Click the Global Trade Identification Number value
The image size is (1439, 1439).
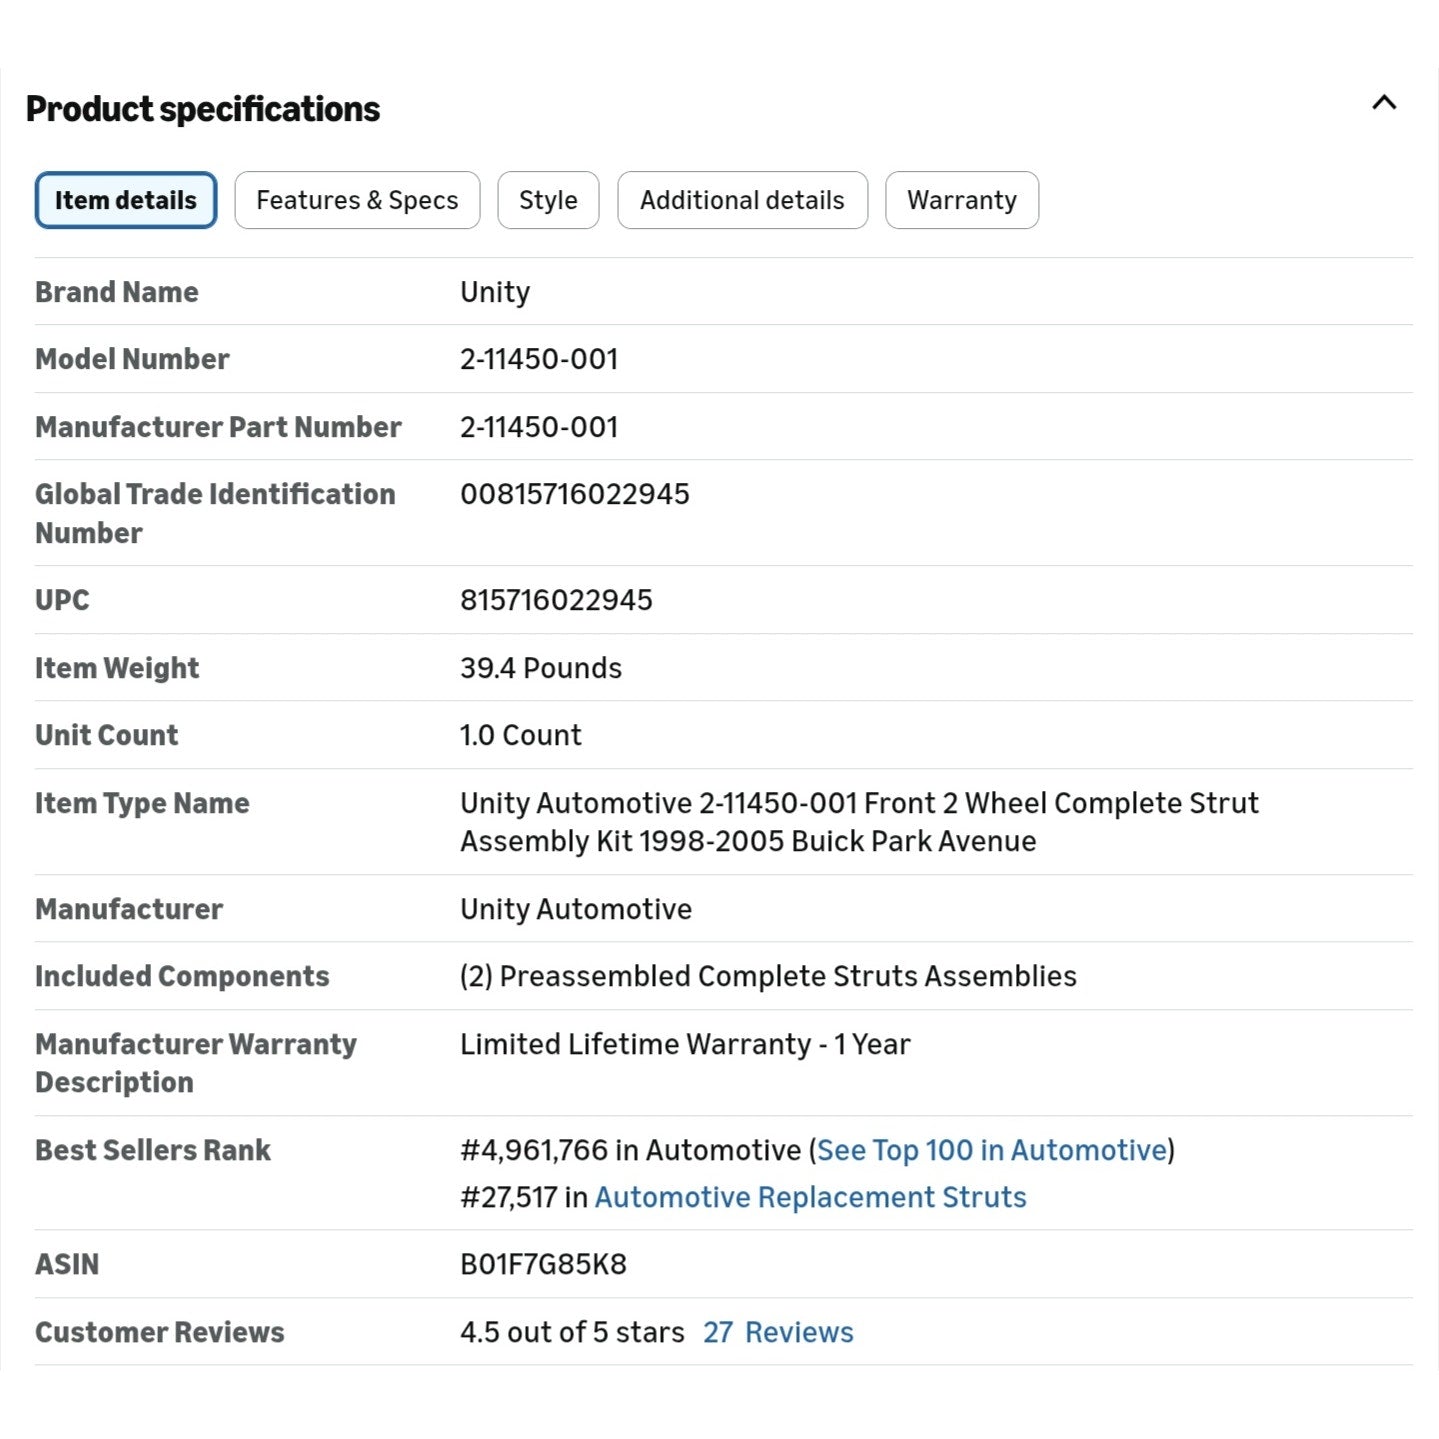(x=575, y=494)
